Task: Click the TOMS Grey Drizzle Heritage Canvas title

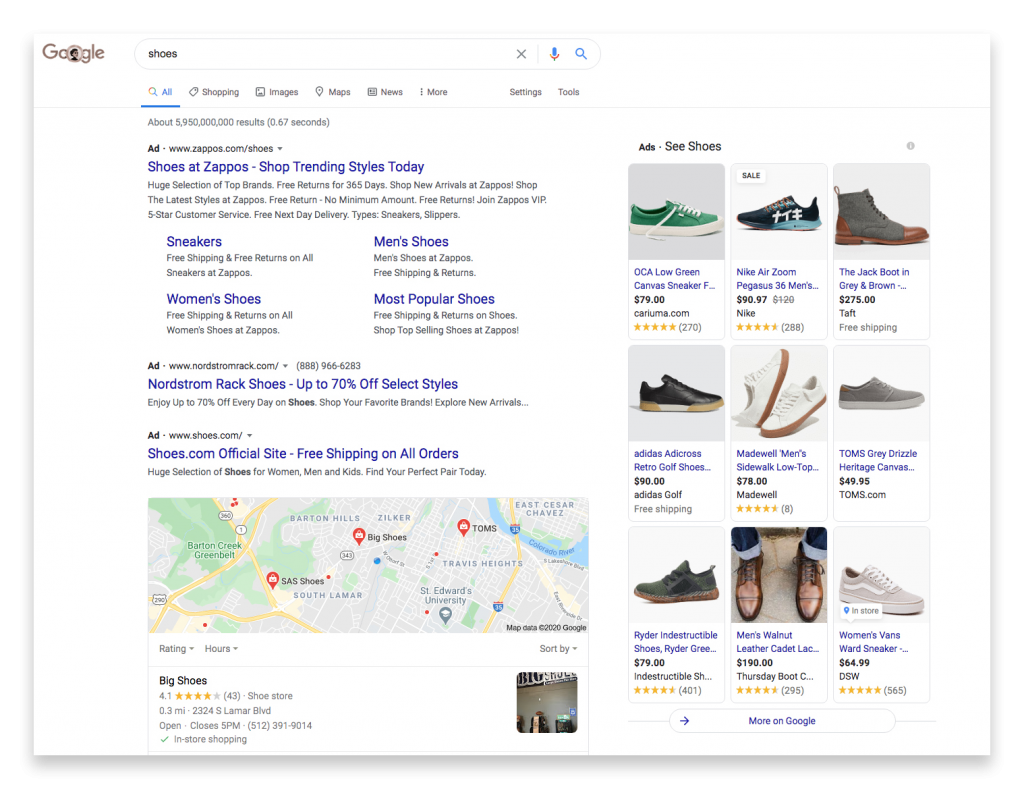Action: [x=878, y=460]
